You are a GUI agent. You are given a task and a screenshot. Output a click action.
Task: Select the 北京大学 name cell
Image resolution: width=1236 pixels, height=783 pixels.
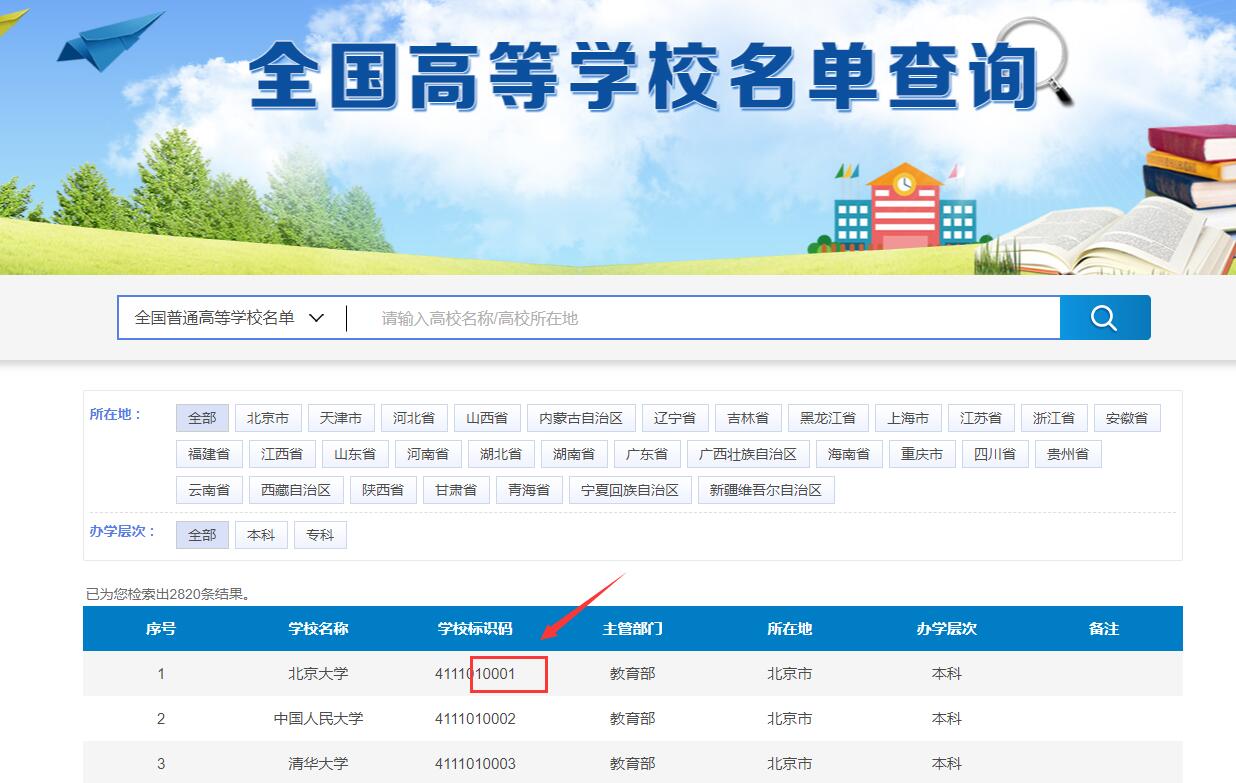318,674
